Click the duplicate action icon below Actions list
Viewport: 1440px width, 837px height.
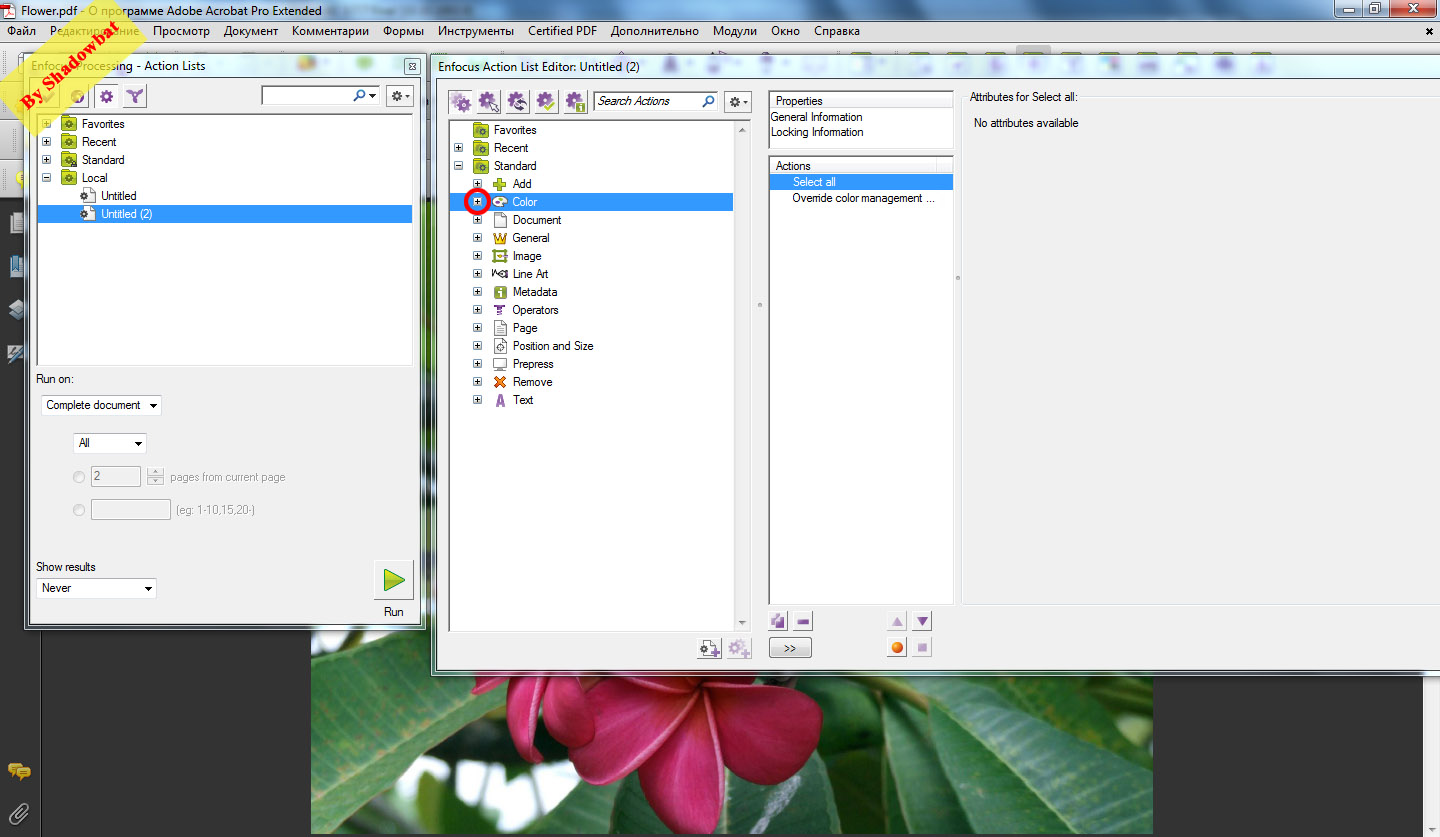779,621
